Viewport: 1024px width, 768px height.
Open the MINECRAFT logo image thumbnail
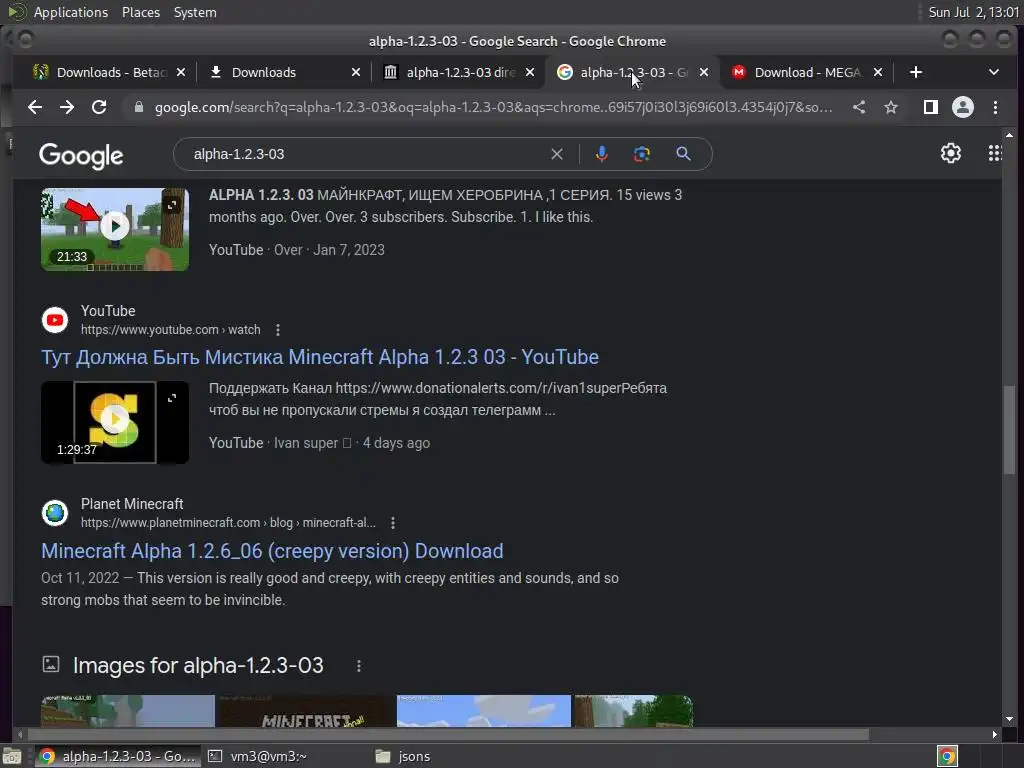[x=305, y=711]
